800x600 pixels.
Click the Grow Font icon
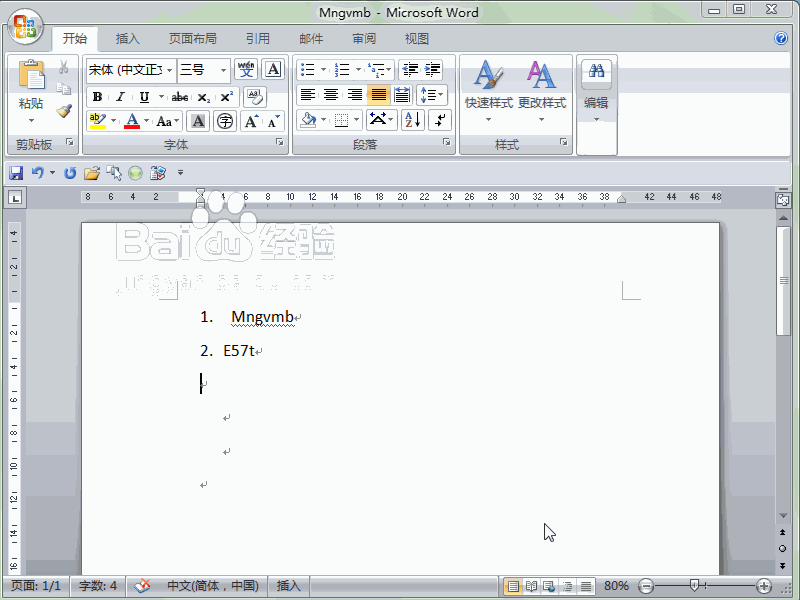(251, 121)
